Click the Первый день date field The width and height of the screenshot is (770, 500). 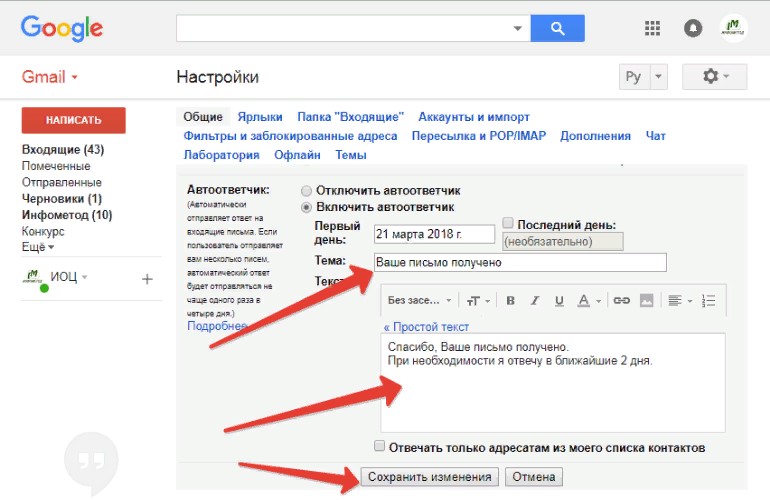click(434, 234)
